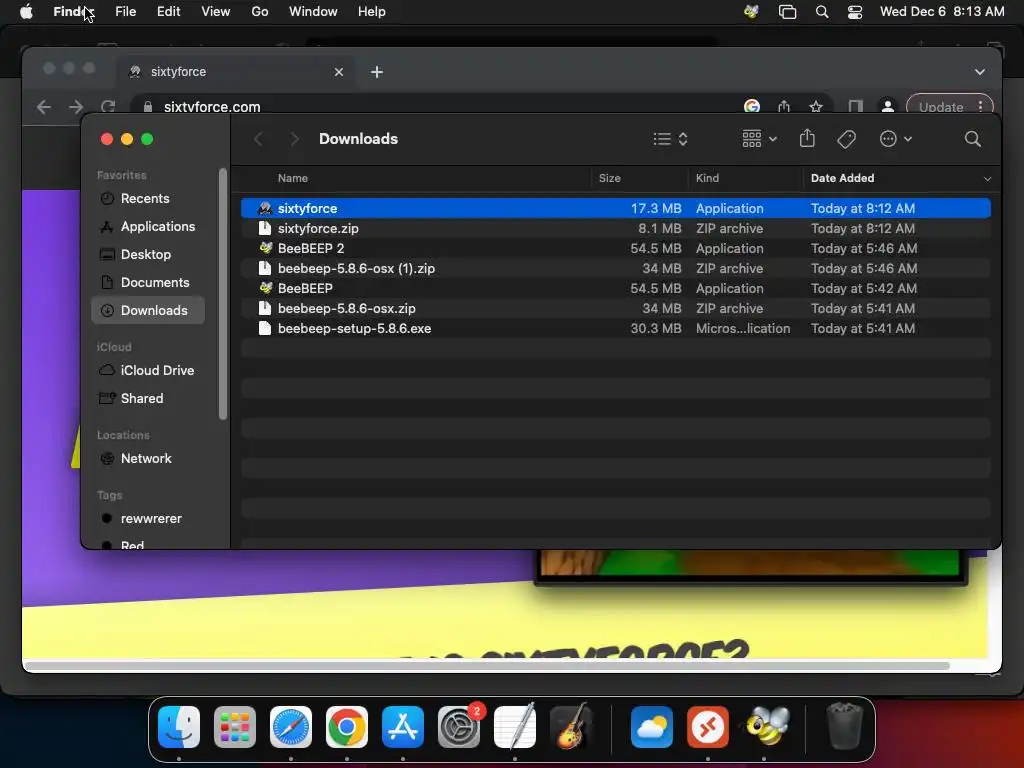Image resolution: width=1024 pixels, height=768 pixels.
Task: Open search in the Finder window
Action: pyautogui.click(x=972, y=138)
